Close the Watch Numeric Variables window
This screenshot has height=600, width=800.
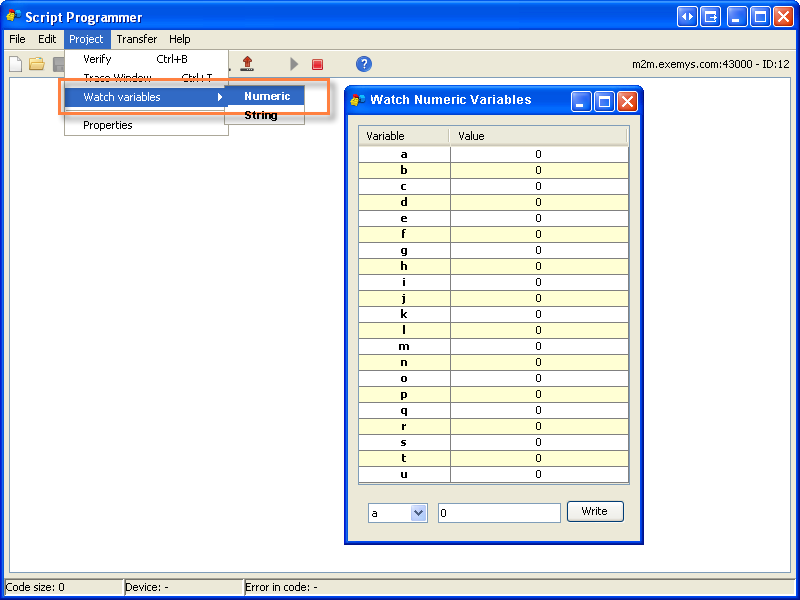[627, 101]
